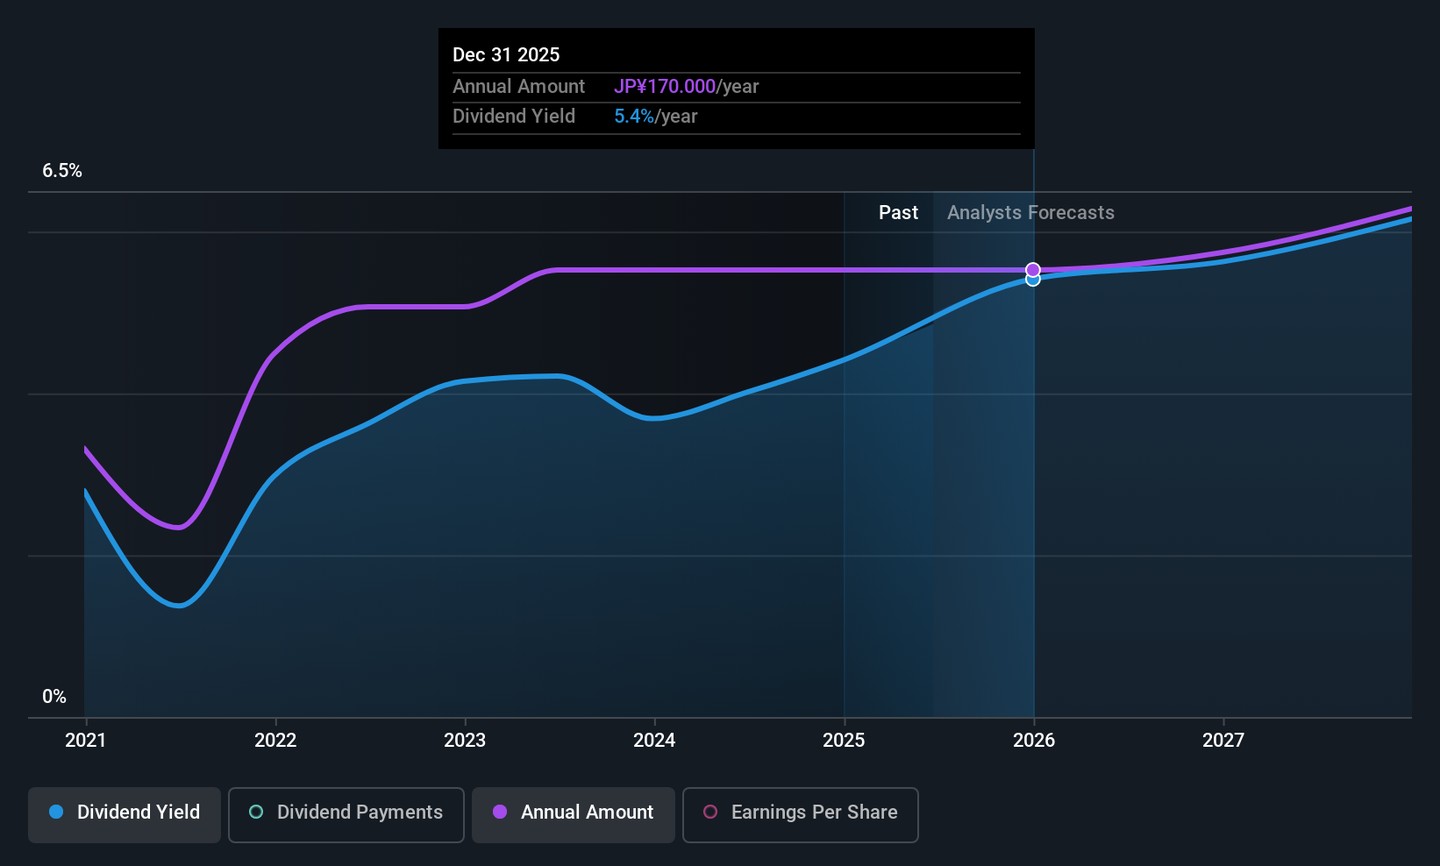Click the hollow teal circle beside Dividend Payments
This screenshot has width=1440, height=866.
tap(256, 812)
